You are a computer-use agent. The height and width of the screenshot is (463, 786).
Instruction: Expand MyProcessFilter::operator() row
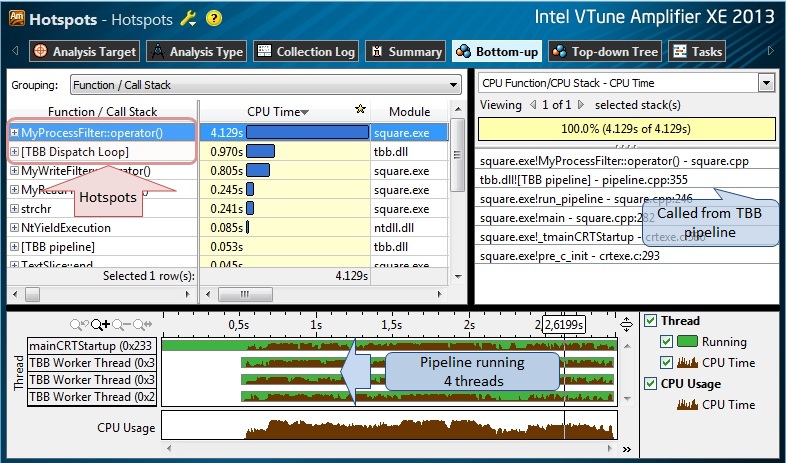[x=14, y=133]
